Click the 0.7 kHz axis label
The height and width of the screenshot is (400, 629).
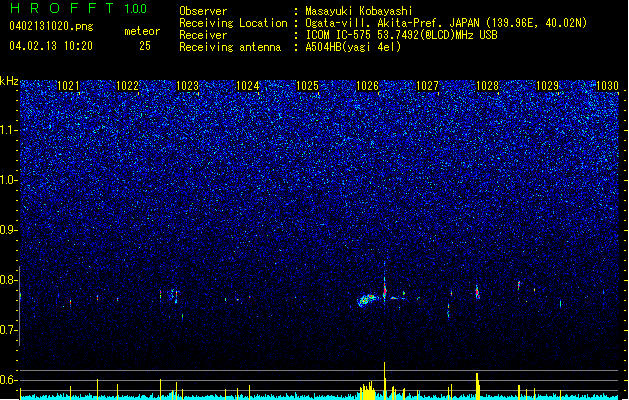[x=9, y=330]
